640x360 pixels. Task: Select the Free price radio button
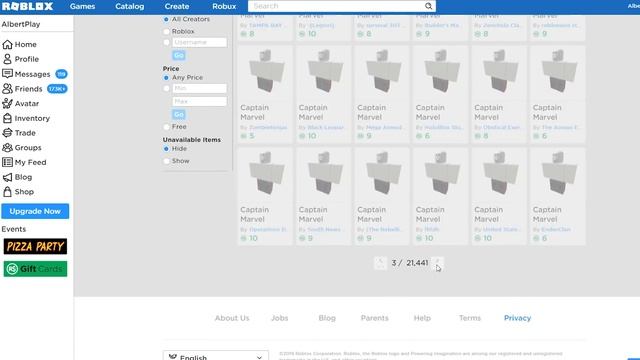coord(166,127)
